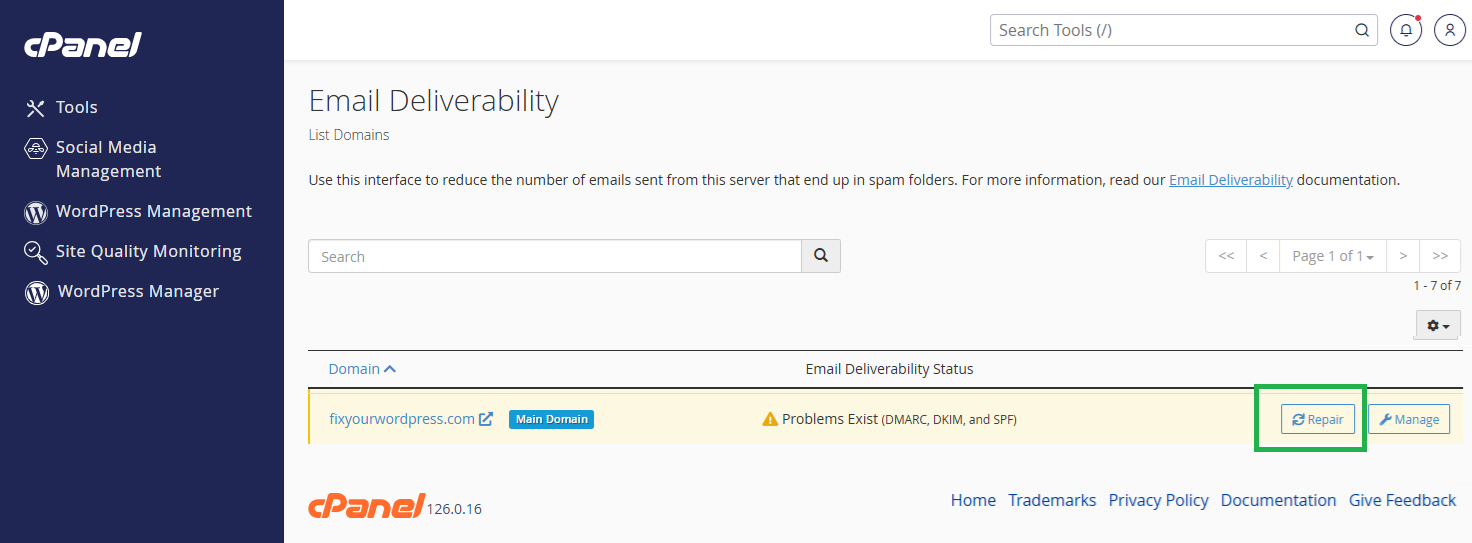Click the Email Deliverability Status column header
Screen dimensions: 1472x543
pyautogui.click(x=889, y=369)
